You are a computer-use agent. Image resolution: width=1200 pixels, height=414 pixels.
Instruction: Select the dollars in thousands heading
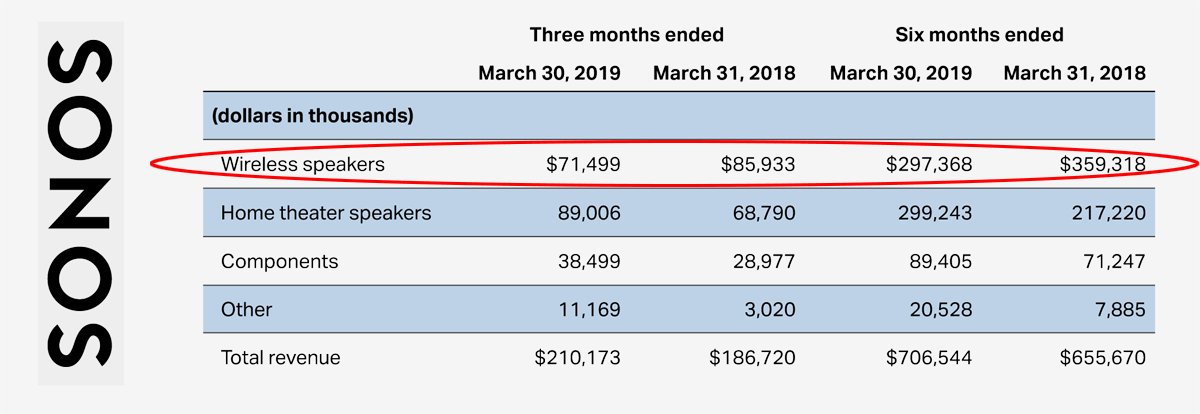click(x=312, y=116)
